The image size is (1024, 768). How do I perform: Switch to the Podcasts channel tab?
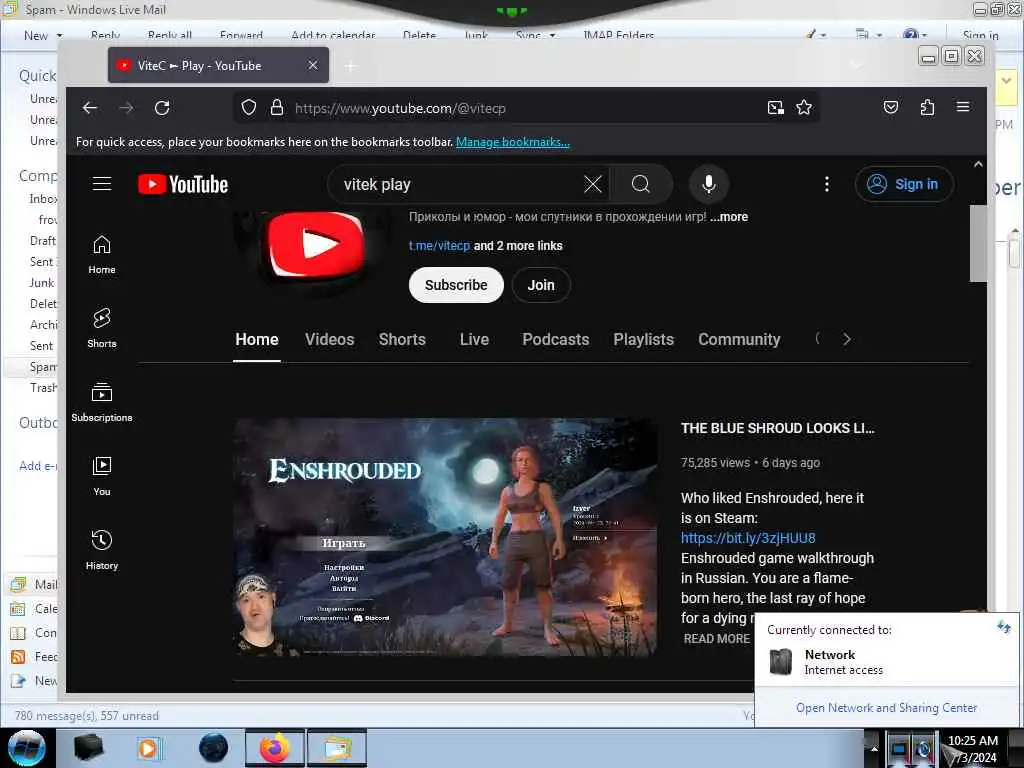click(556, 340)
